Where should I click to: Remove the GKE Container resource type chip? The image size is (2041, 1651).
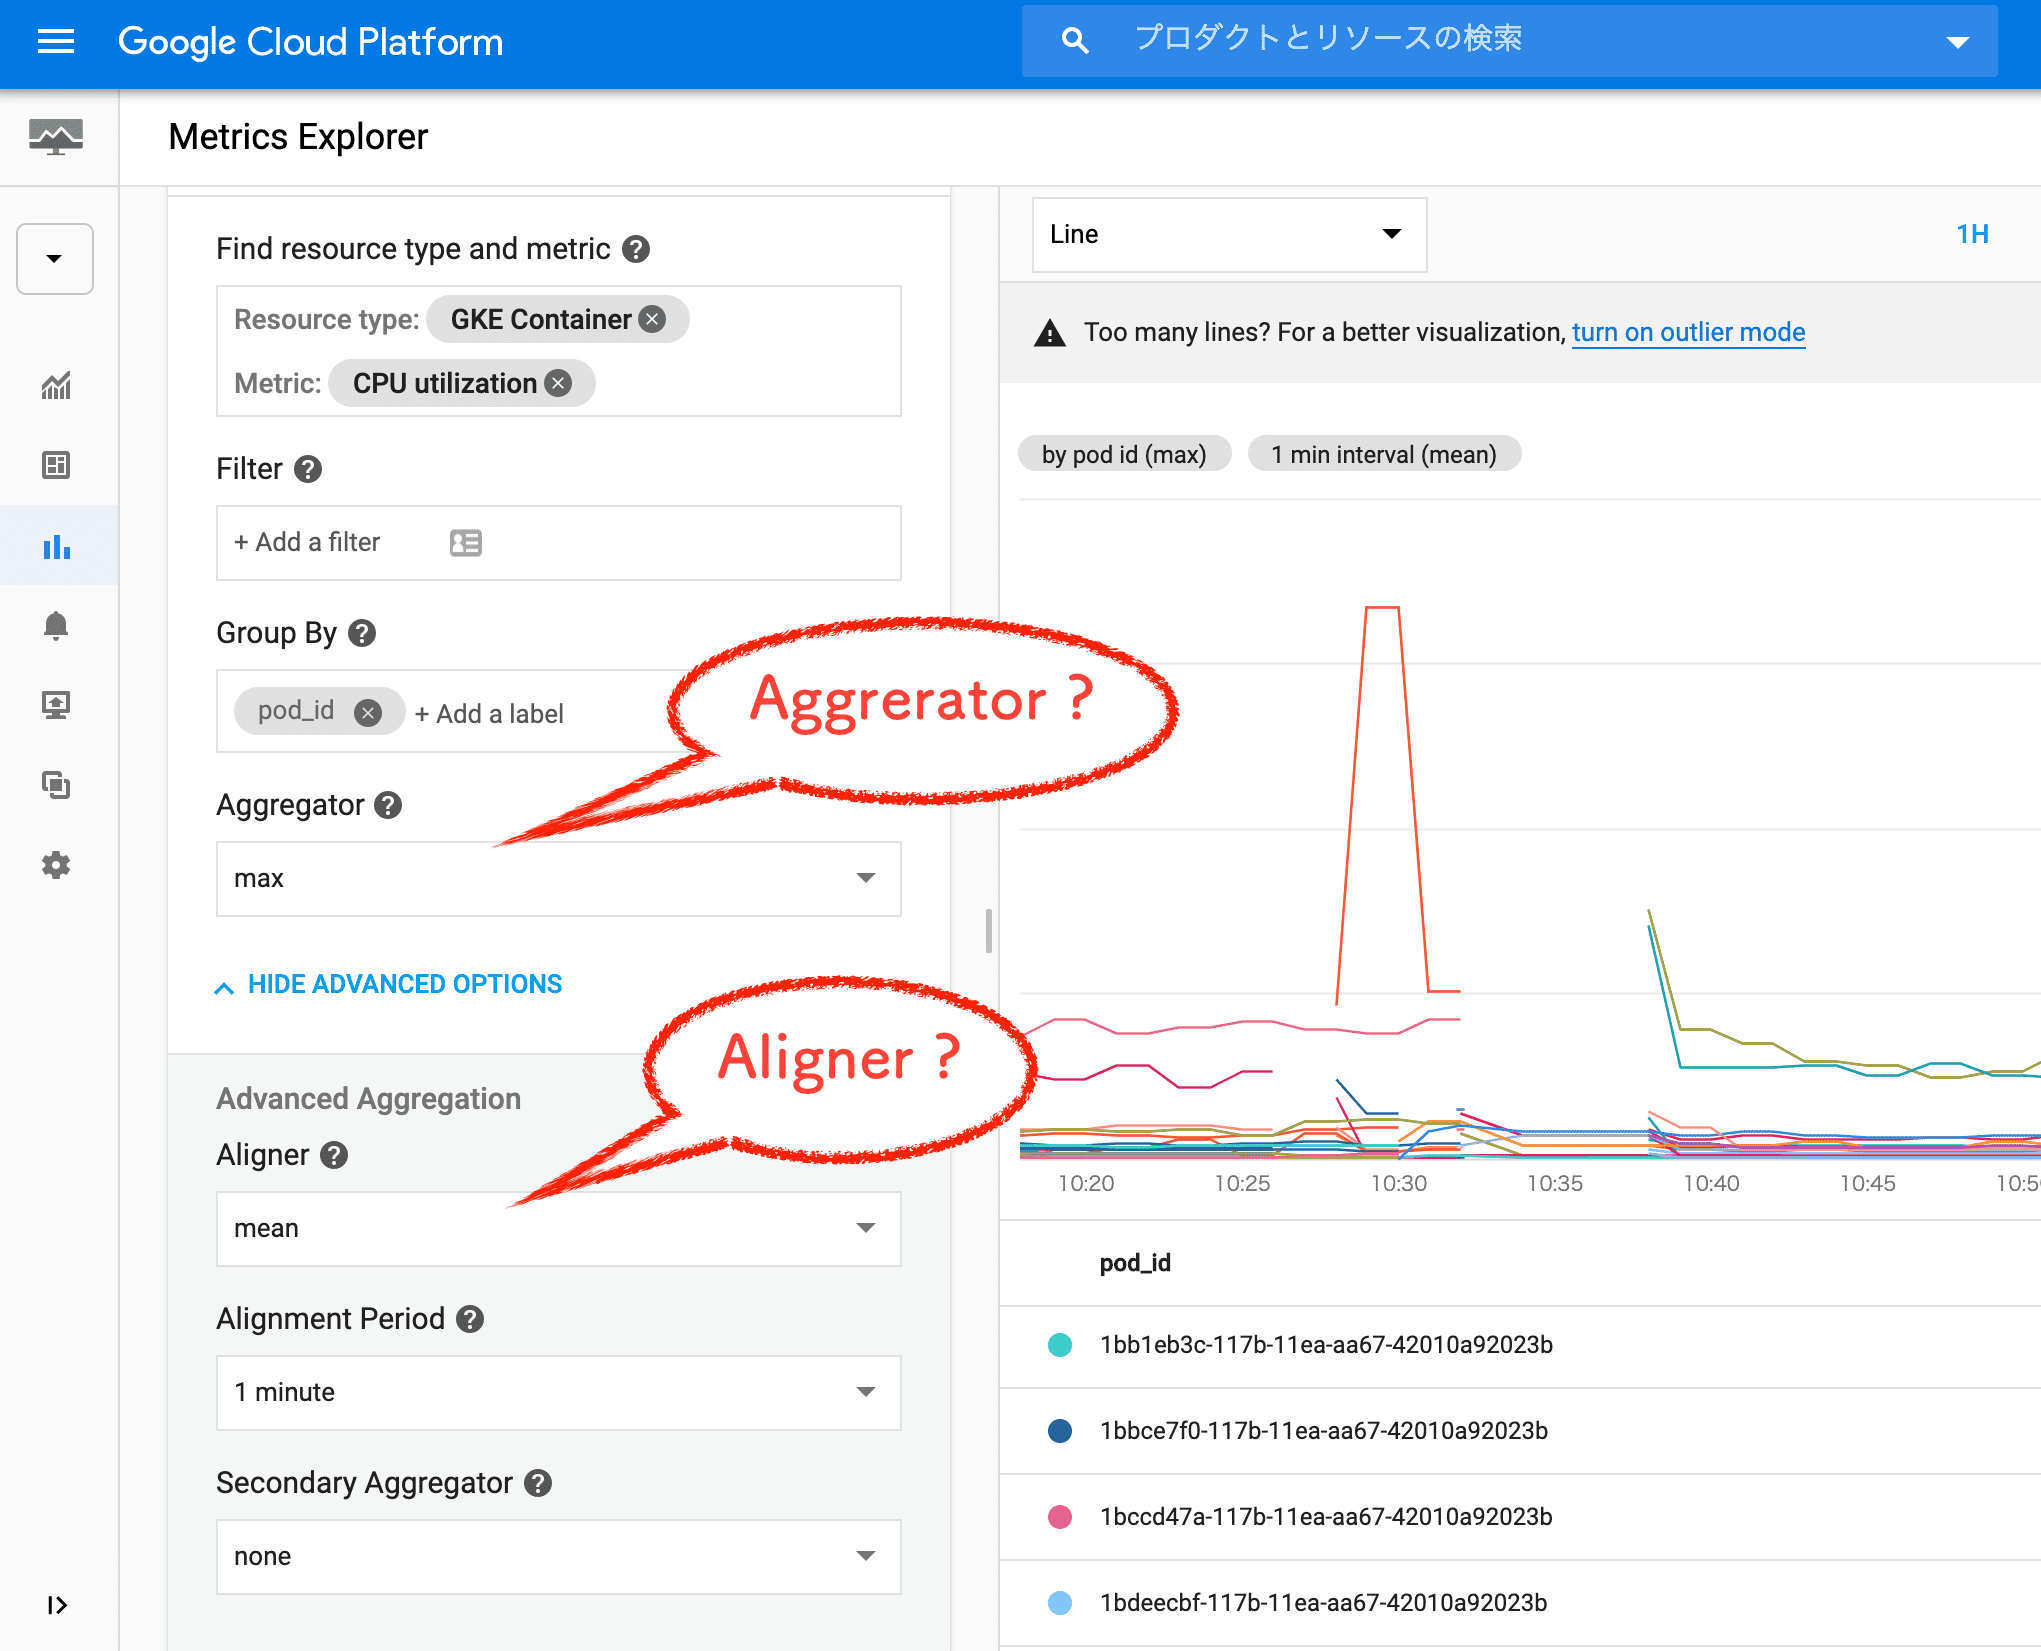(x=652, y=320)
